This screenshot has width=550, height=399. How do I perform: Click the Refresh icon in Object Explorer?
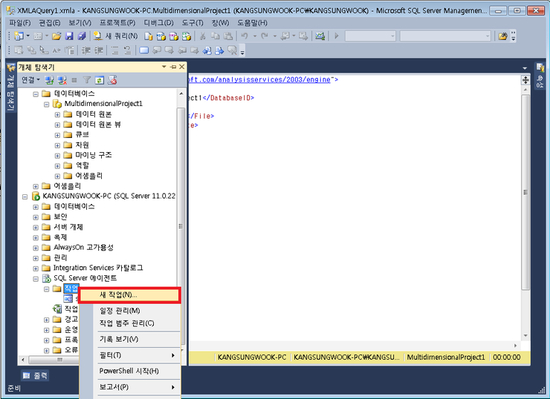click(100, 80)
